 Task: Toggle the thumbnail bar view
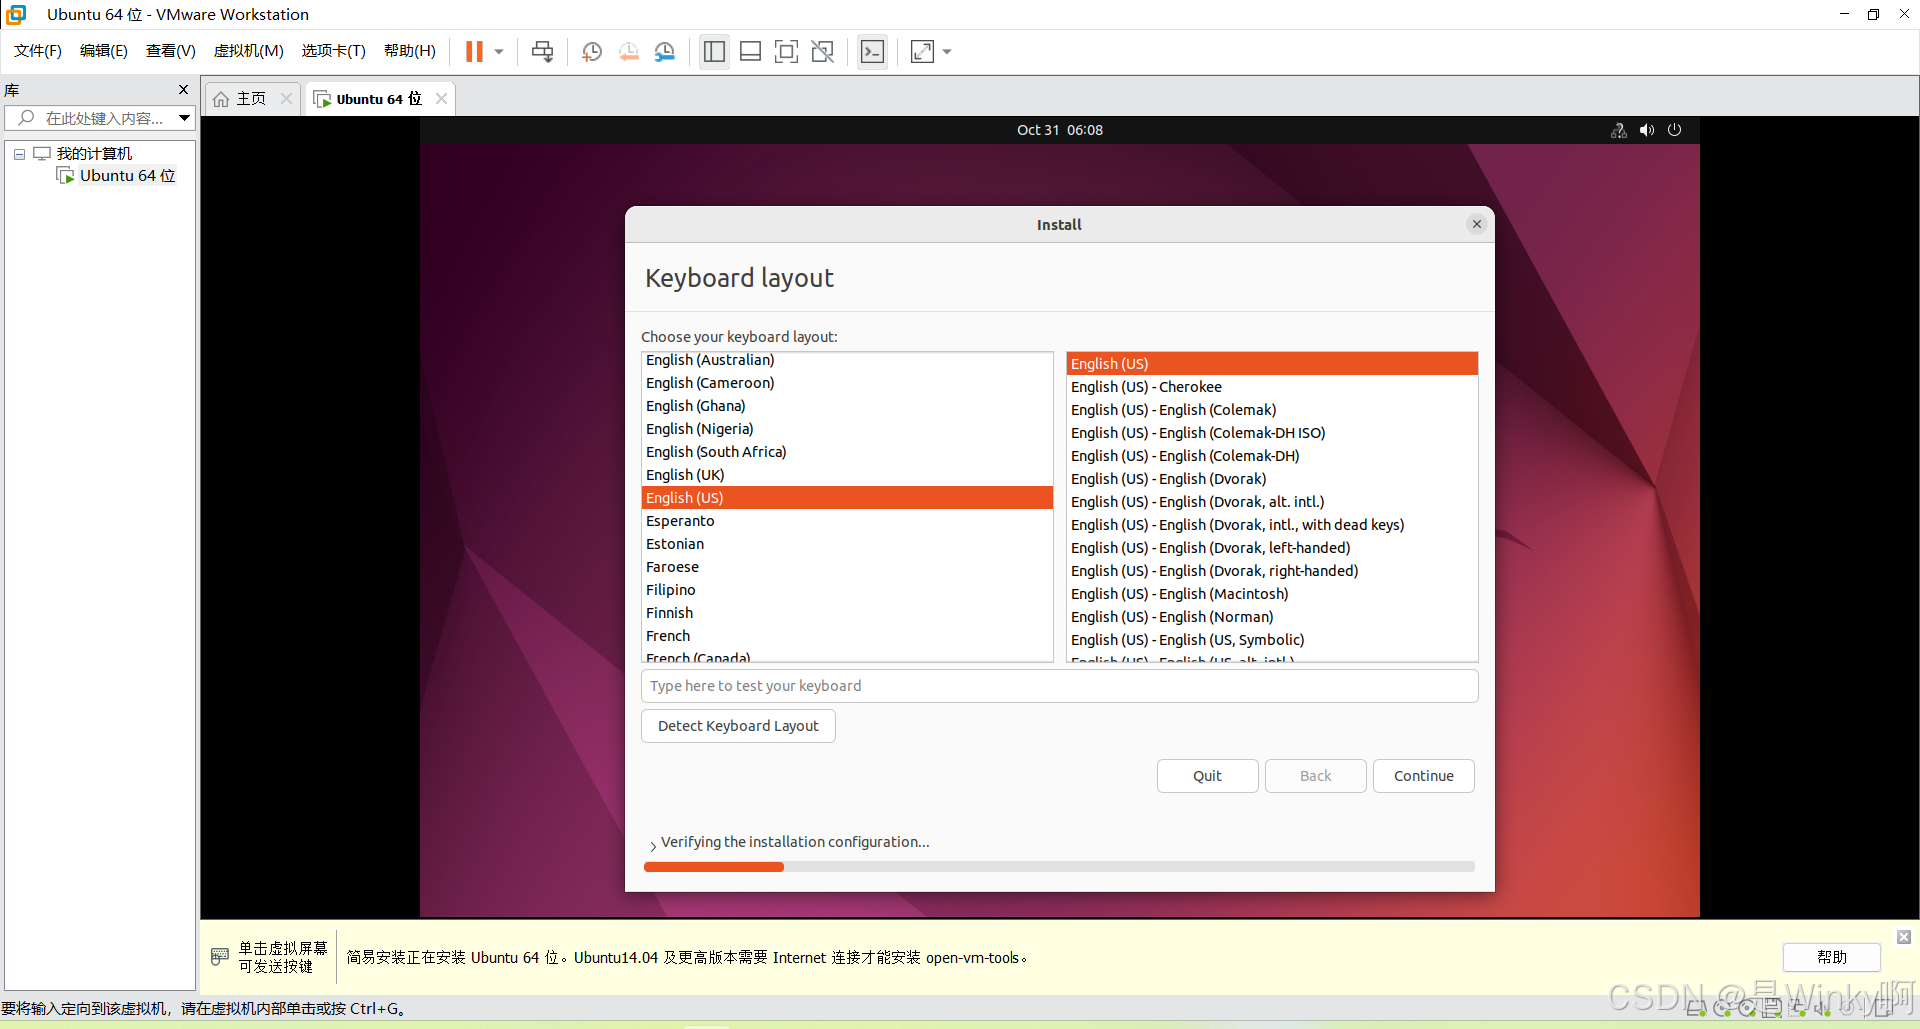pos(750,52)
